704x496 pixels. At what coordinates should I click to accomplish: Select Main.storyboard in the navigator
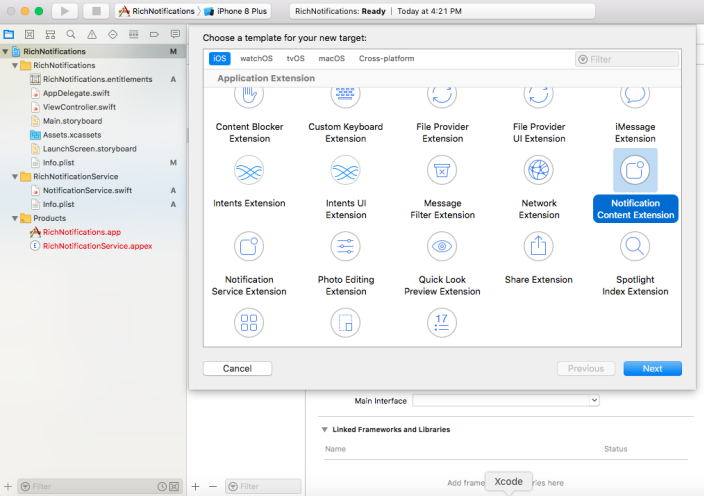[72, 121]
